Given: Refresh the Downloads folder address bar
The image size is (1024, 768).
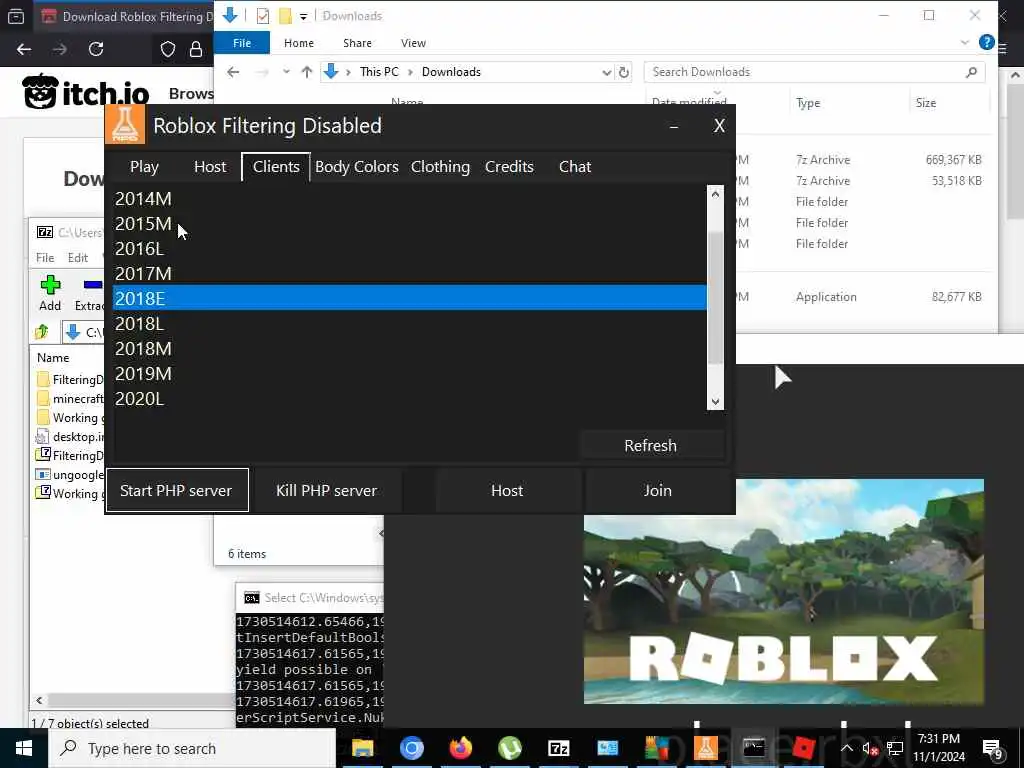Looking at the screenshot, I should click(624, 72).
